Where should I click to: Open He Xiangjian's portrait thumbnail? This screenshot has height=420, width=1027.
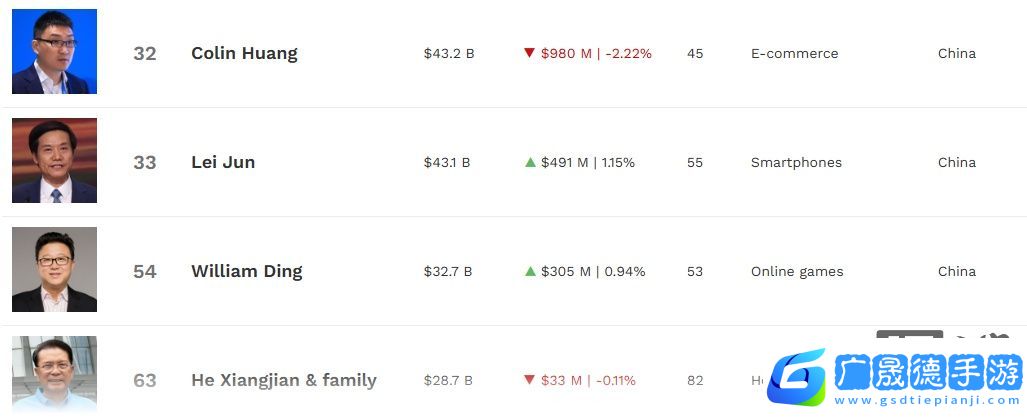(x=54, y=375)
